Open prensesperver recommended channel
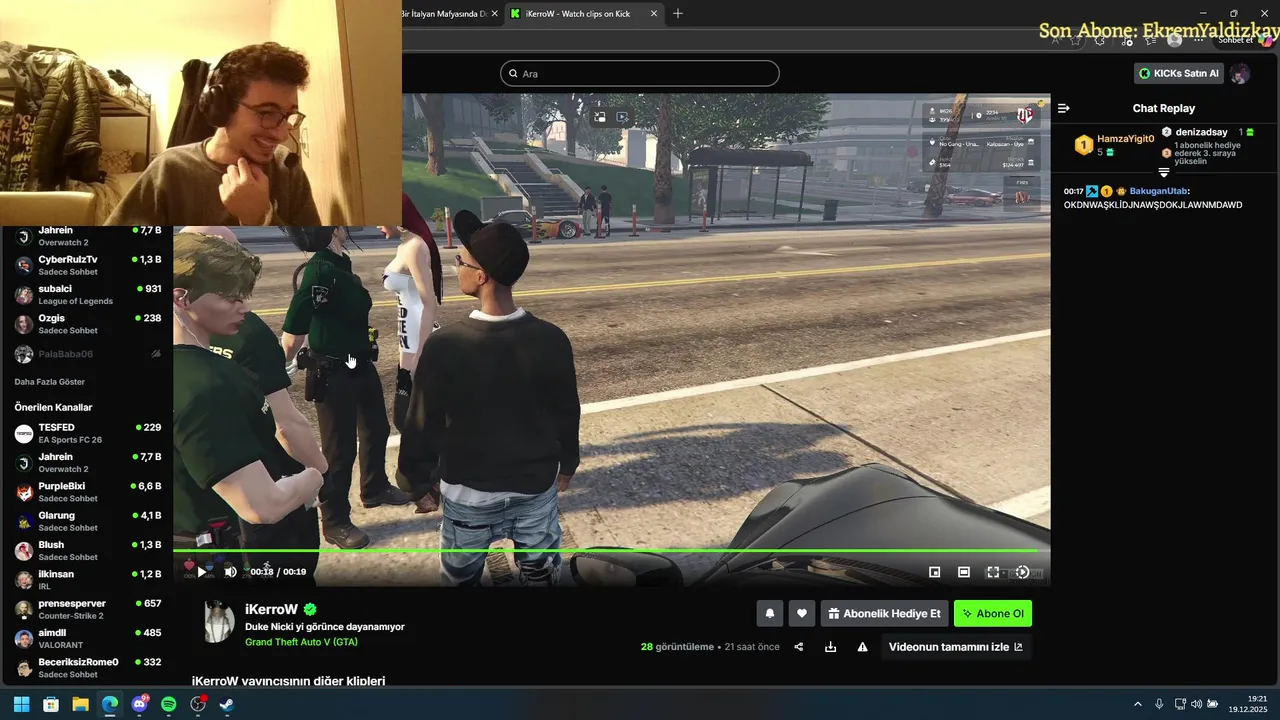Image resolution: width=1280 pixels, height=720 pixels. [x=88, y=609]
